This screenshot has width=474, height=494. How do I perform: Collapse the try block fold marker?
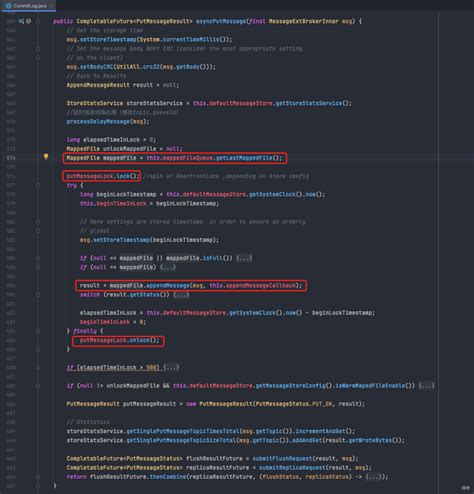(38, 185)
